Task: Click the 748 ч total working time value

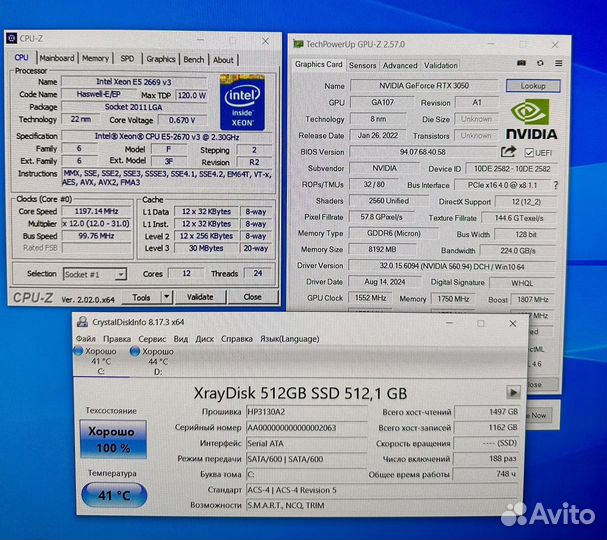Action: 486,474
